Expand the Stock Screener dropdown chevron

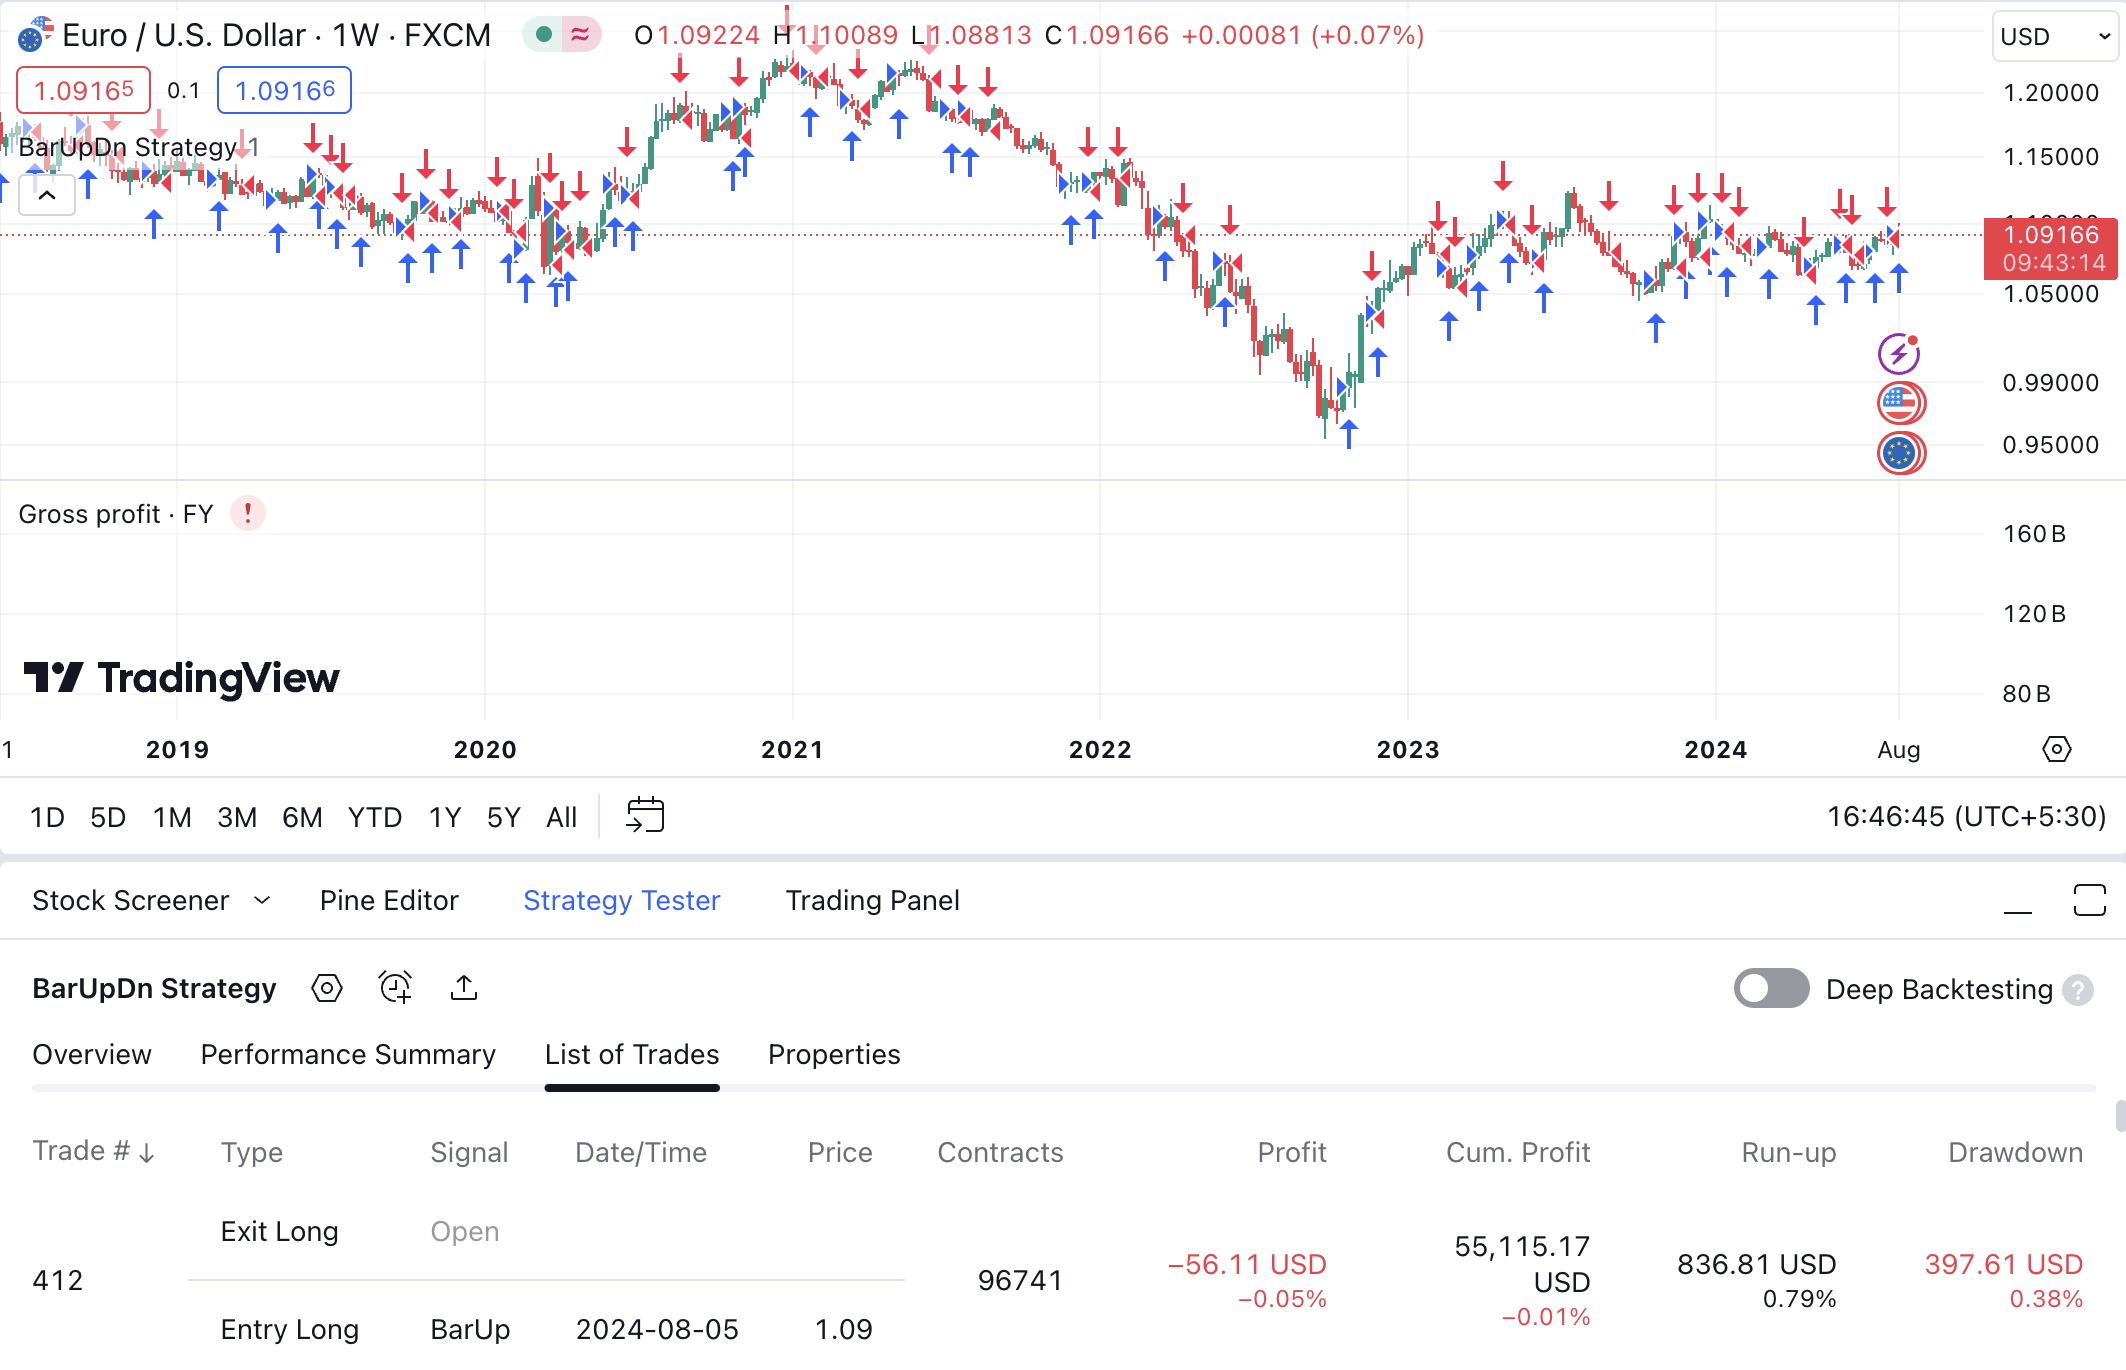(262, 901)
